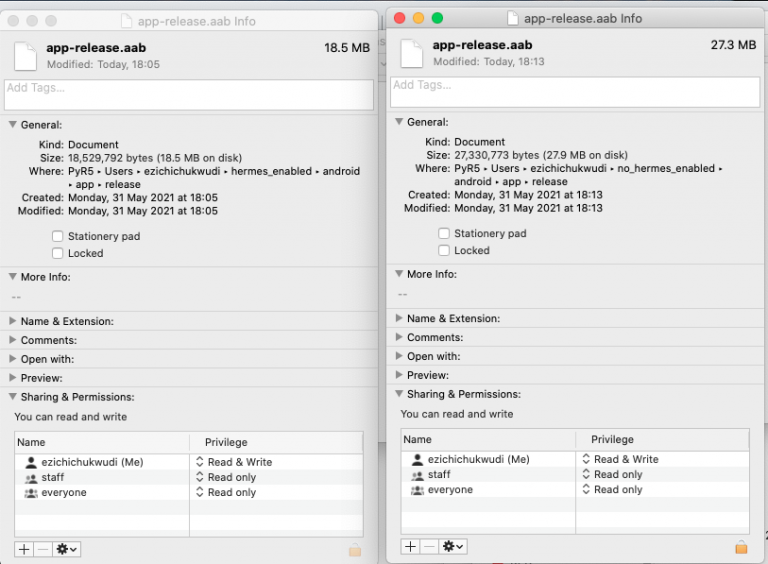
Task: Add a permission user with plus in left window
Action: (24, 549)
